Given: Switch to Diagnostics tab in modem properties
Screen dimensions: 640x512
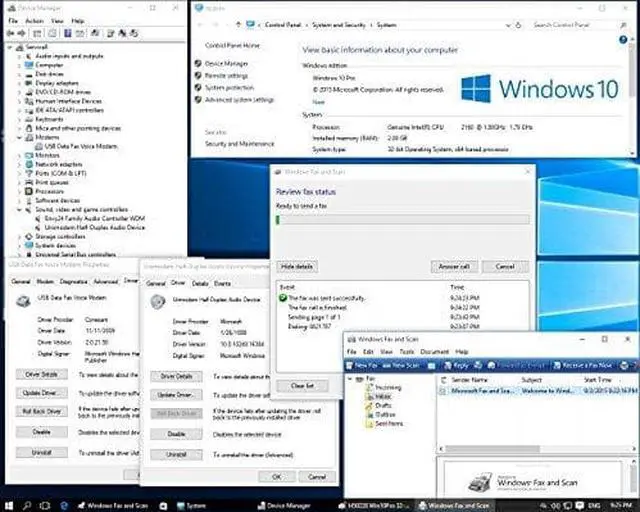Looking at the screenshot, I should (73, 281).
